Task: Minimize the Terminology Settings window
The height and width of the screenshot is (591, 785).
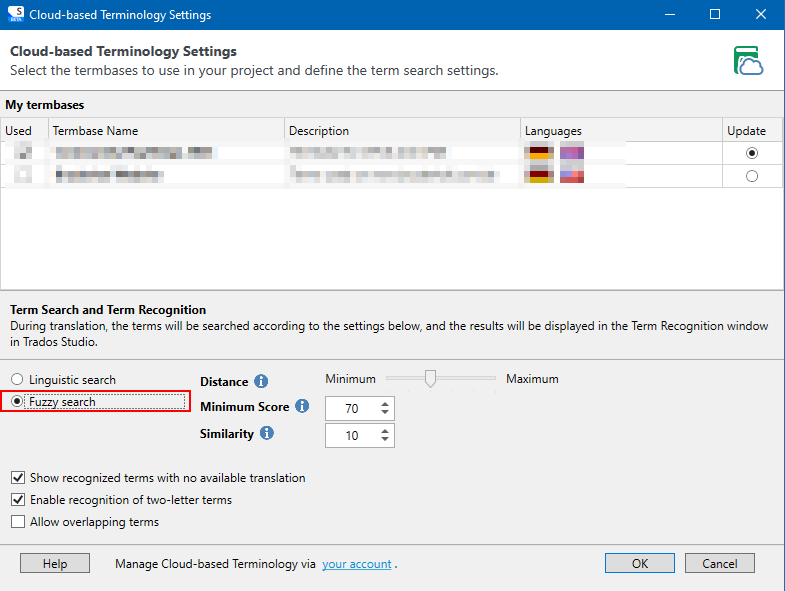Action: 670,15
